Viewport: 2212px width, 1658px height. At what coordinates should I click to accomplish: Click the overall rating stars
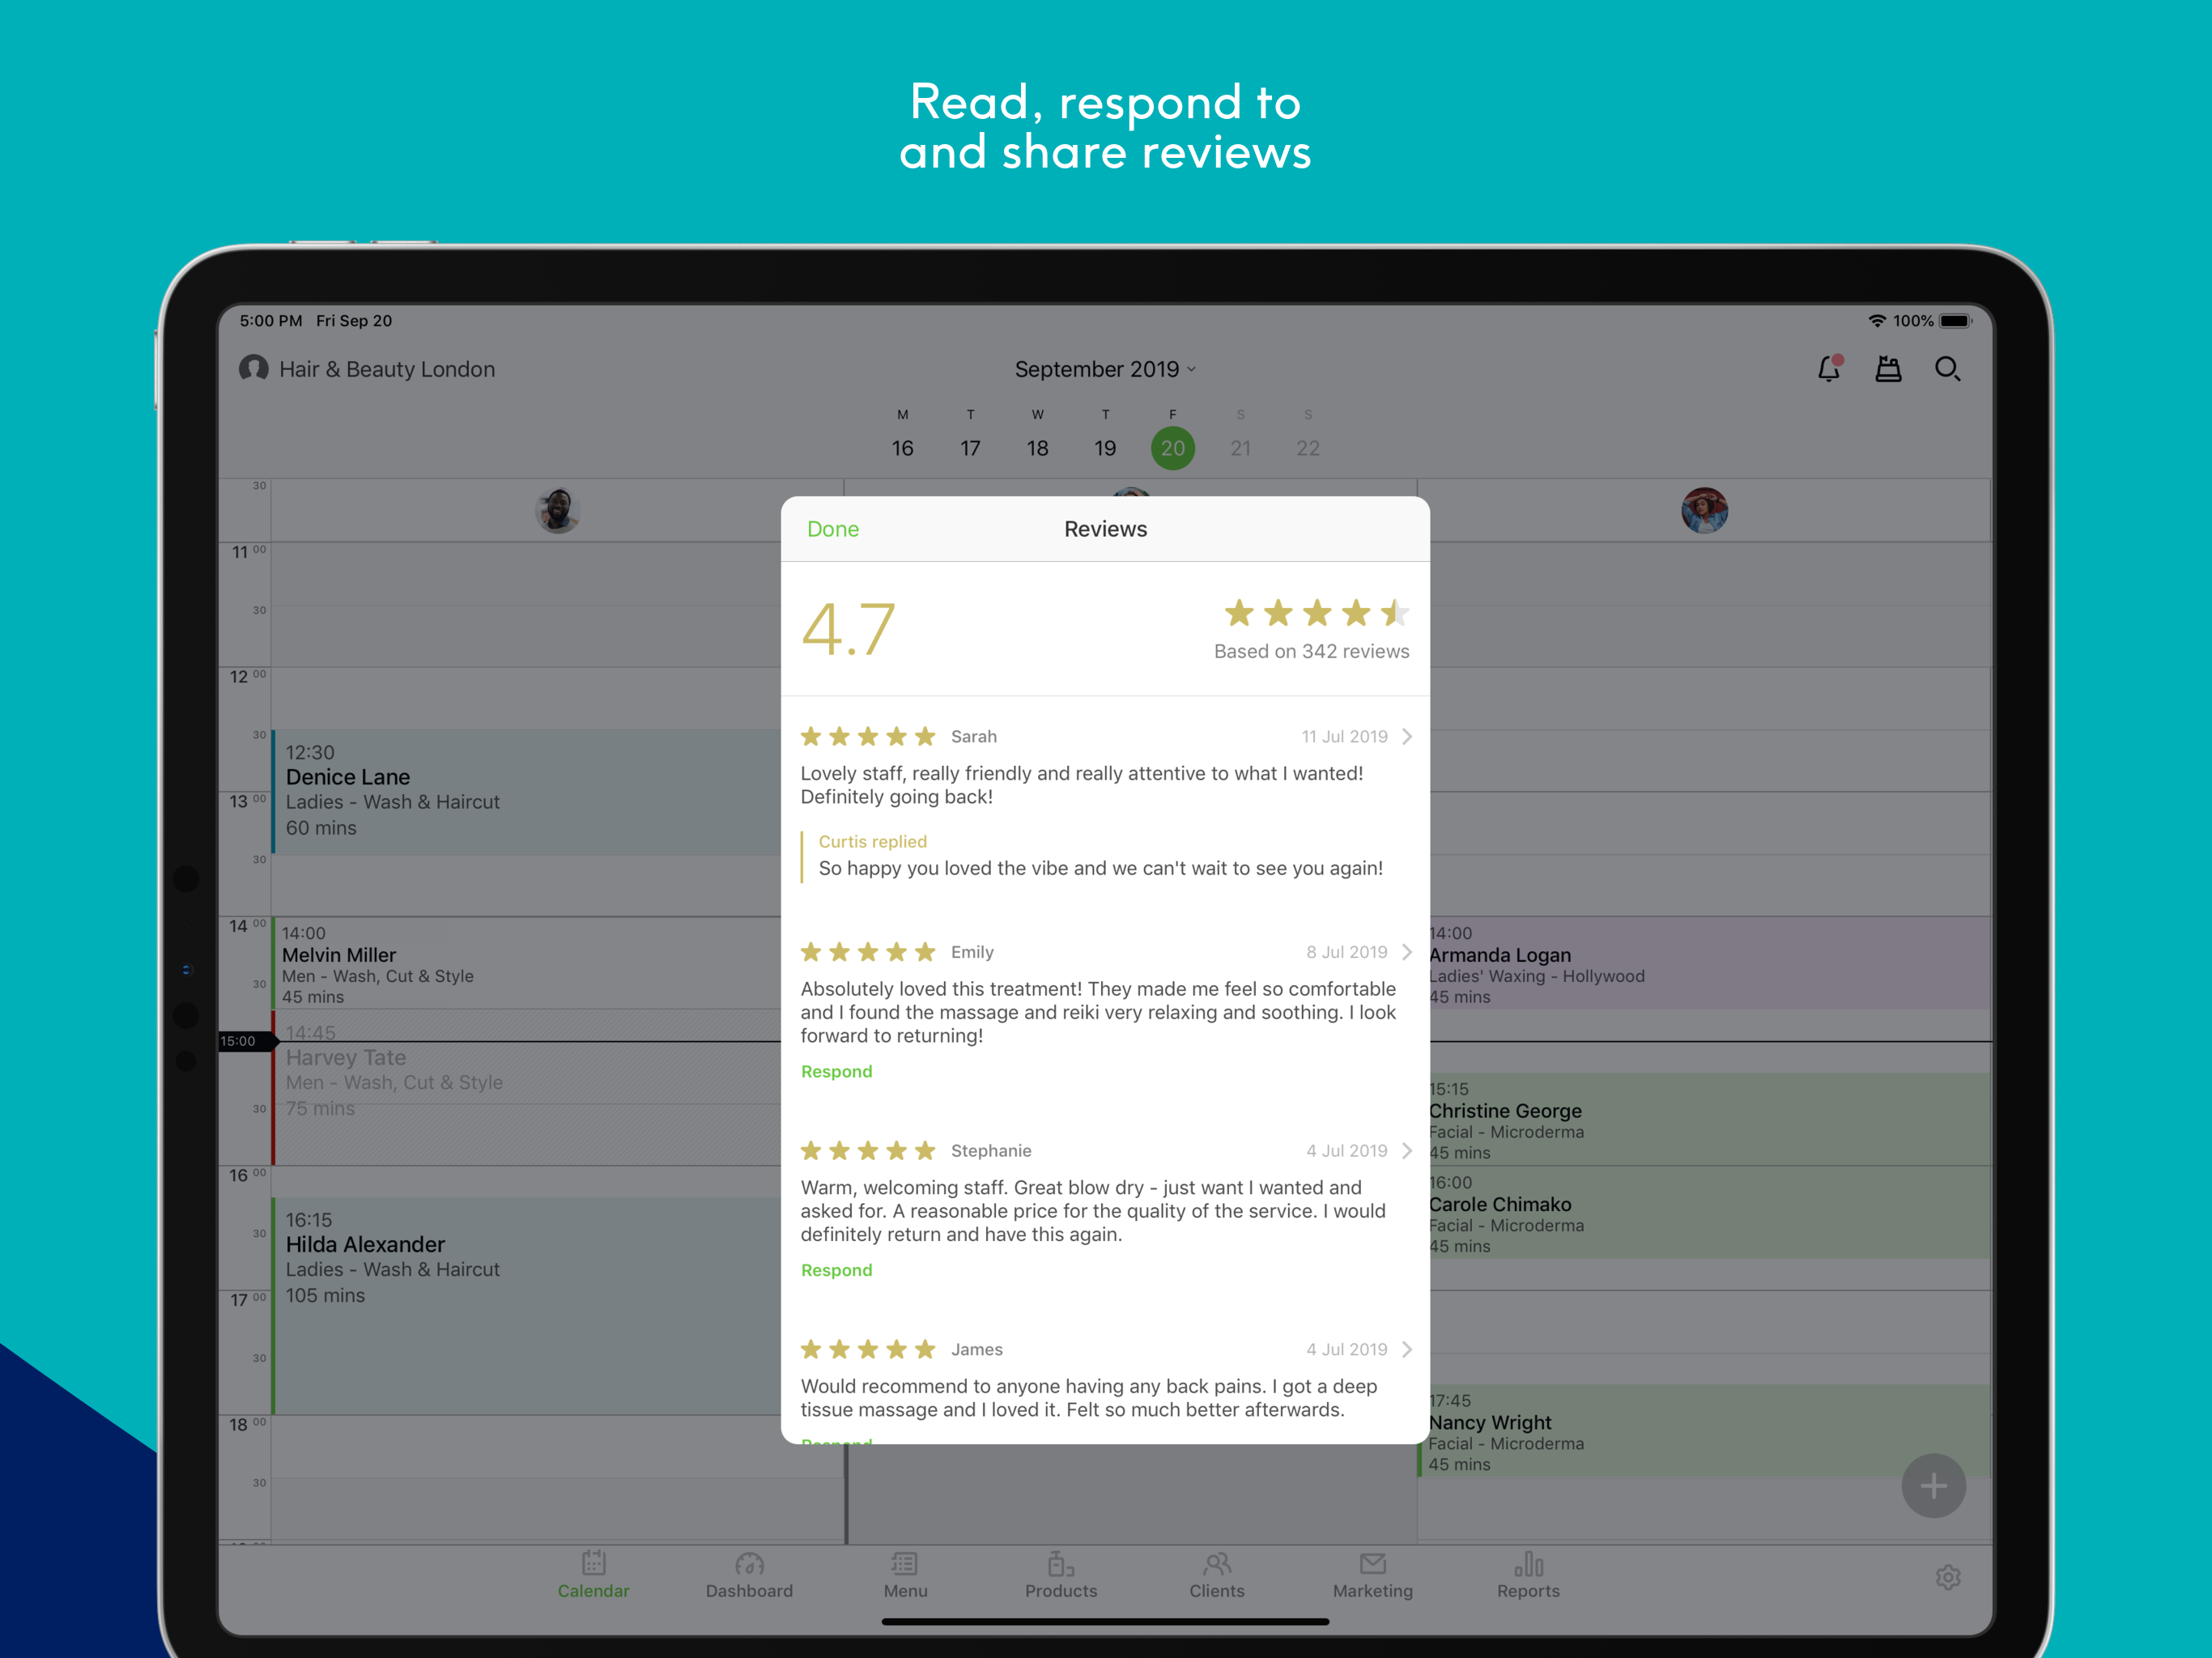1316,612
